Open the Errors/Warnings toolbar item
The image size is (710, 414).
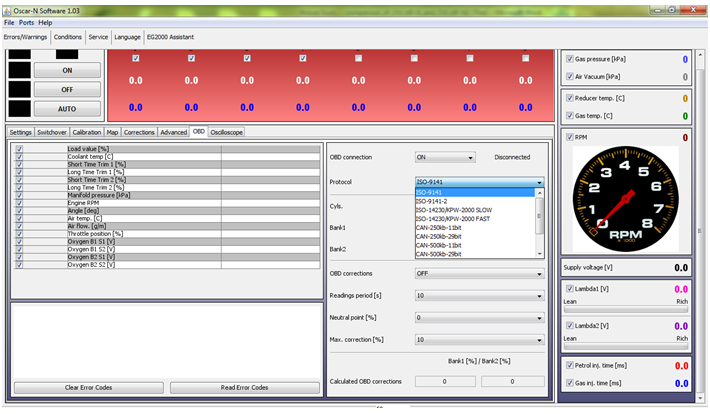click(x=25, y=37)
